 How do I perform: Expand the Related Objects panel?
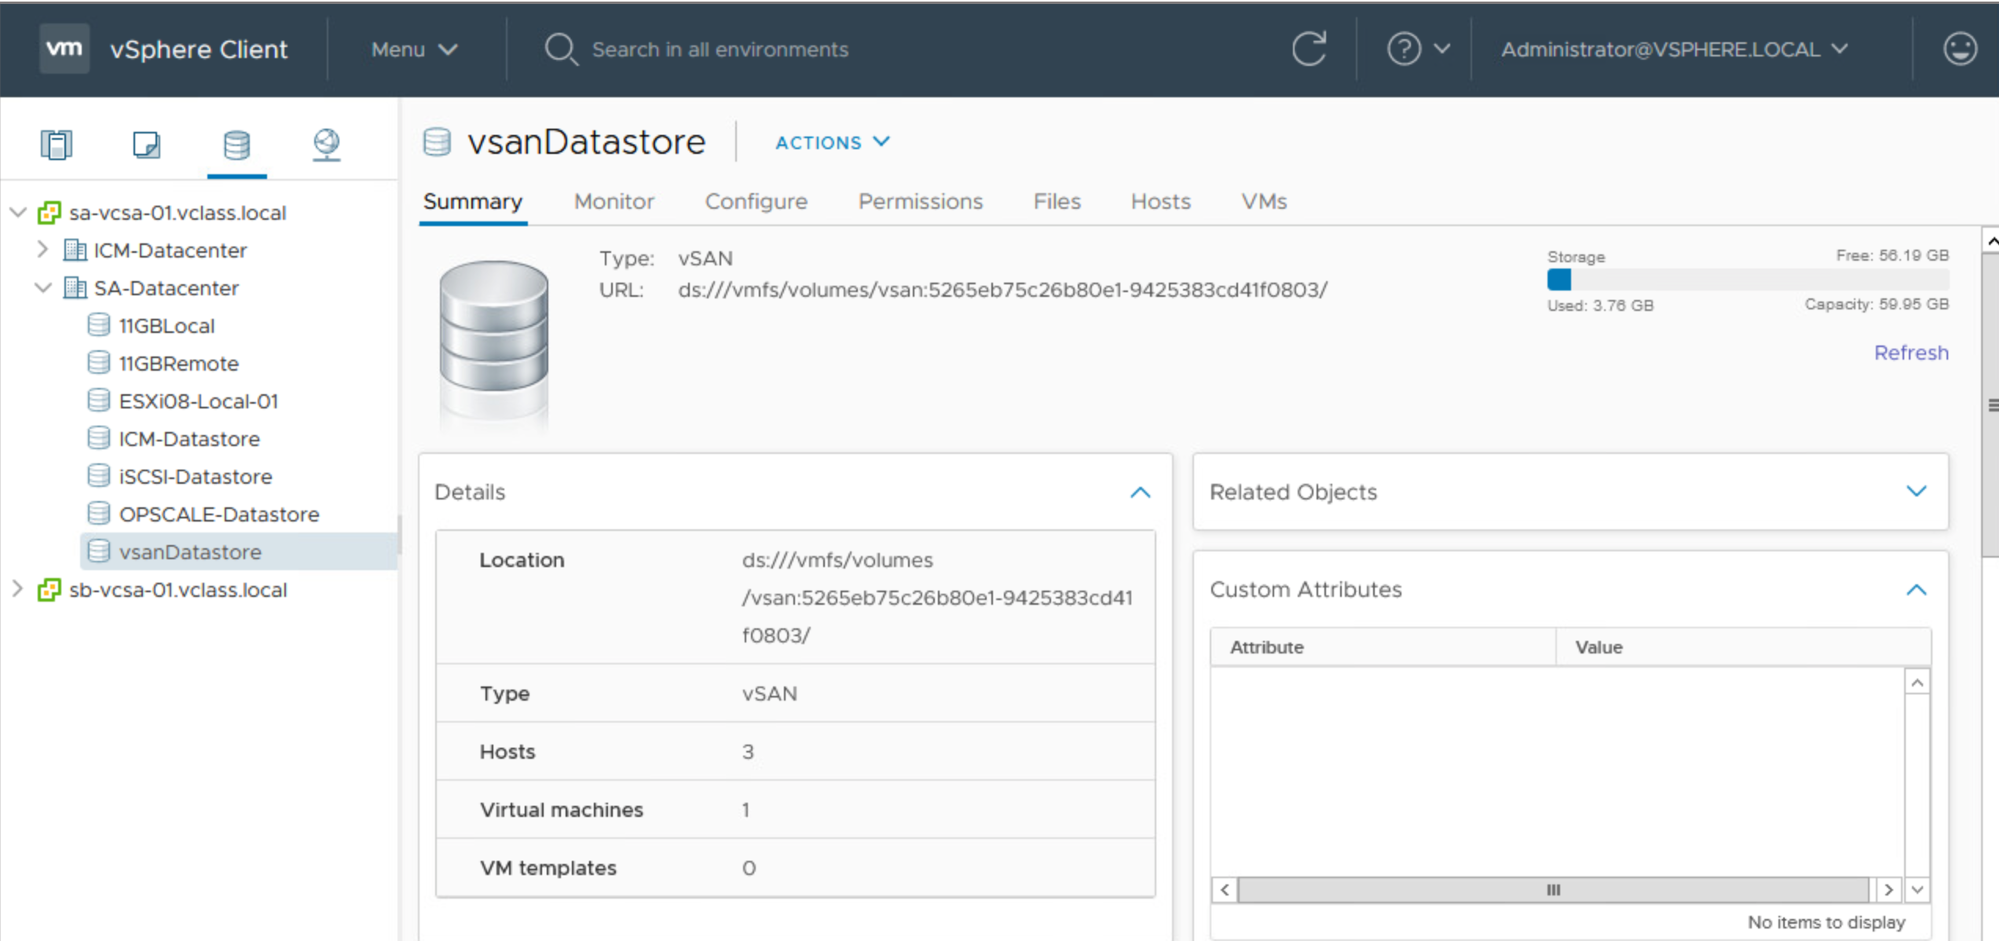click(x=1916, y=491)
